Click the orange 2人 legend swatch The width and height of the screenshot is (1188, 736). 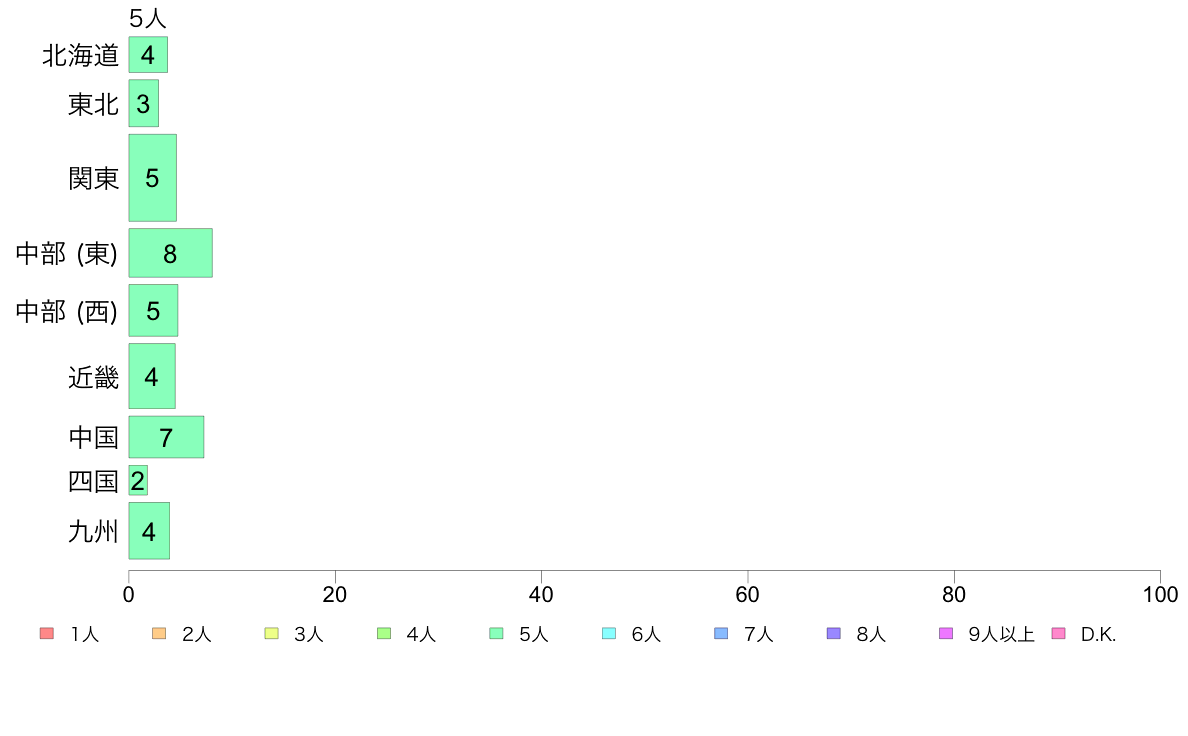[x=159, y=634]
